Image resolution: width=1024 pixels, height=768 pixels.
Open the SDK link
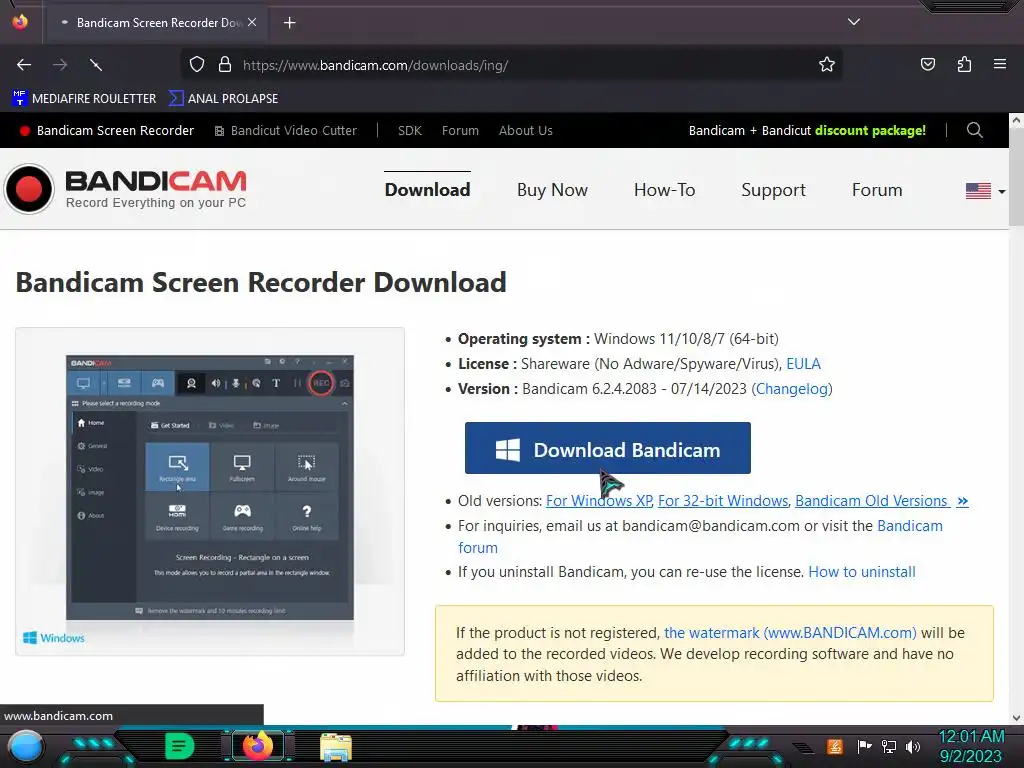coord(409,131)
